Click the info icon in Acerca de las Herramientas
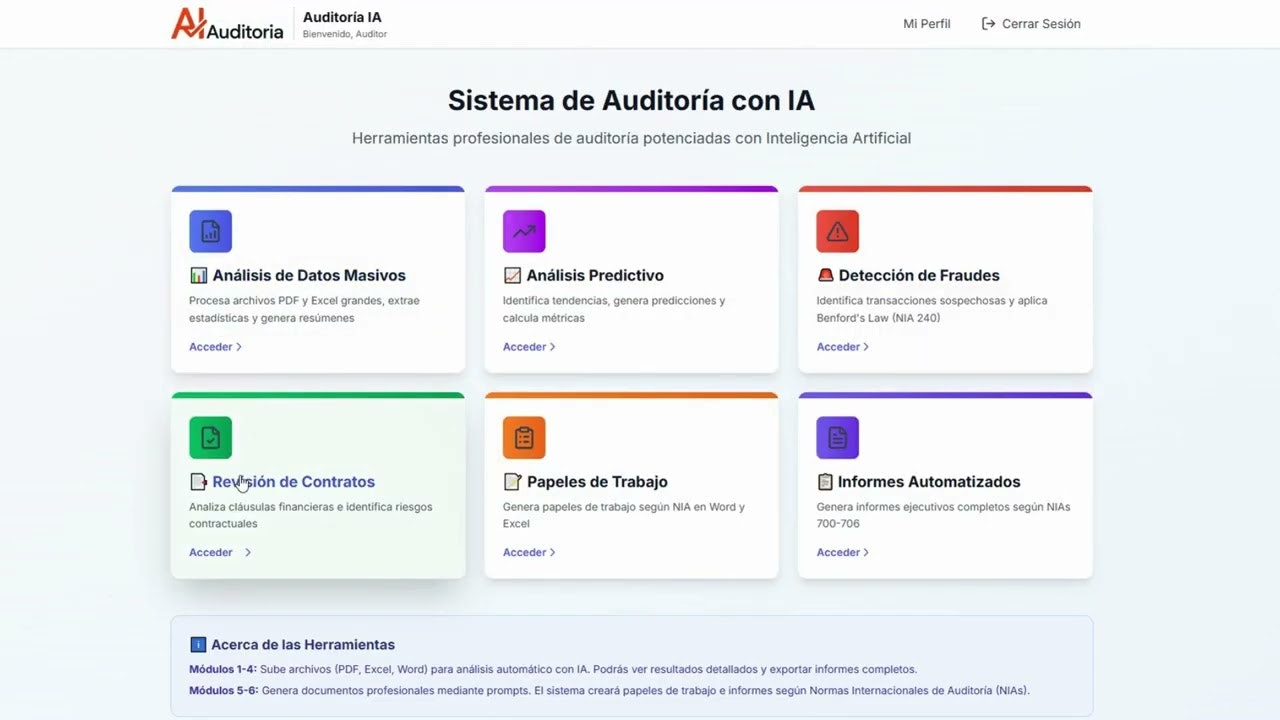1280x720 pixels. pyautogui.click(x=198, y=644)
